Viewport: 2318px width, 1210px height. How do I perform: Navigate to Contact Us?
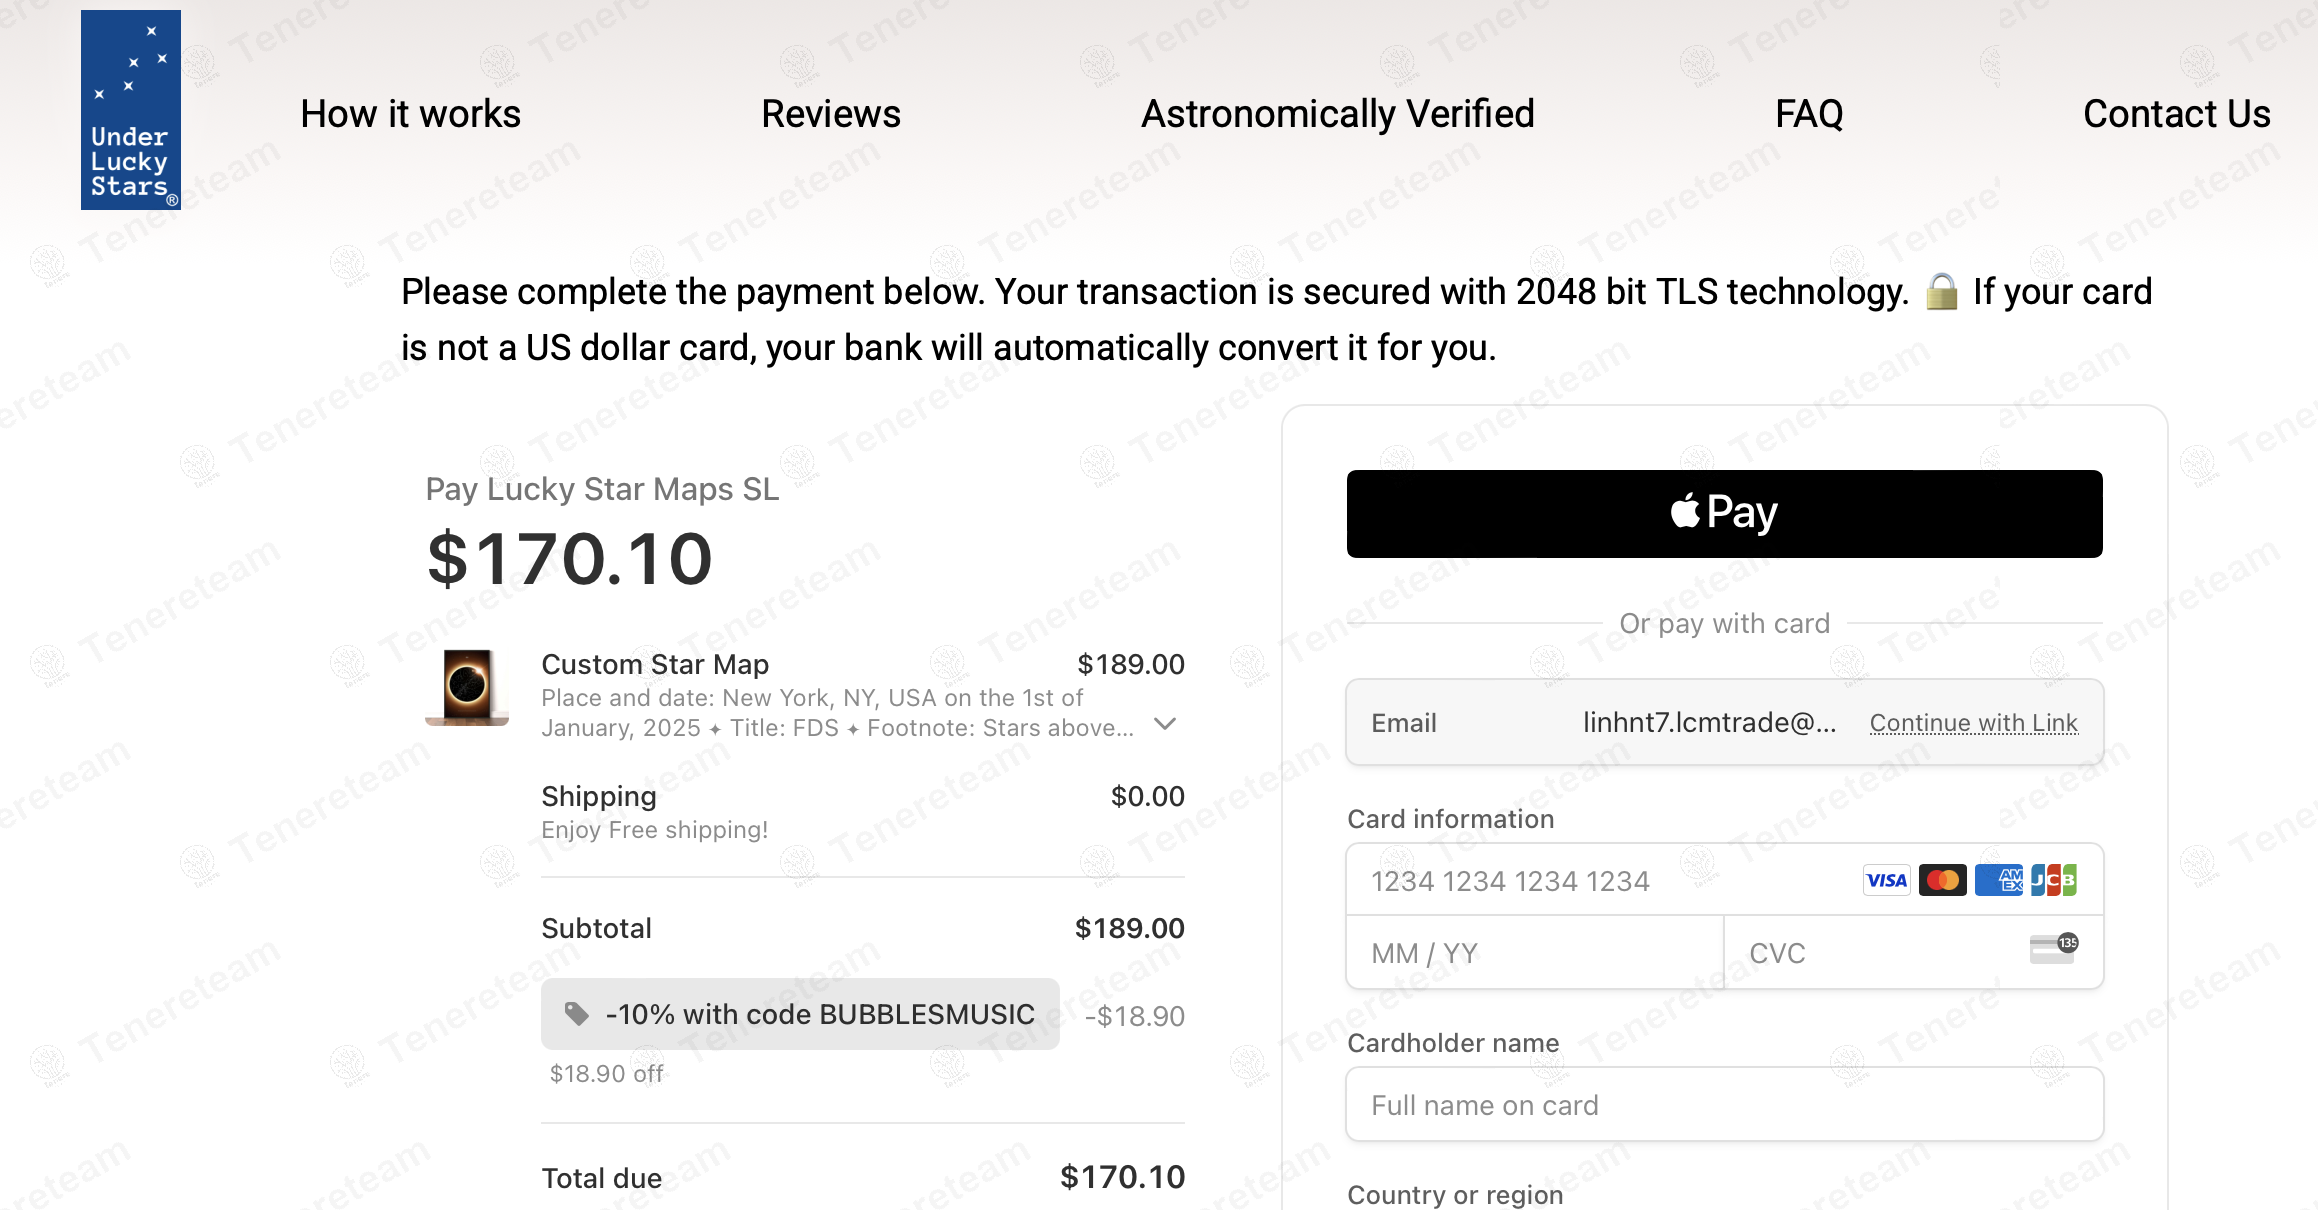coord(2176,114)
